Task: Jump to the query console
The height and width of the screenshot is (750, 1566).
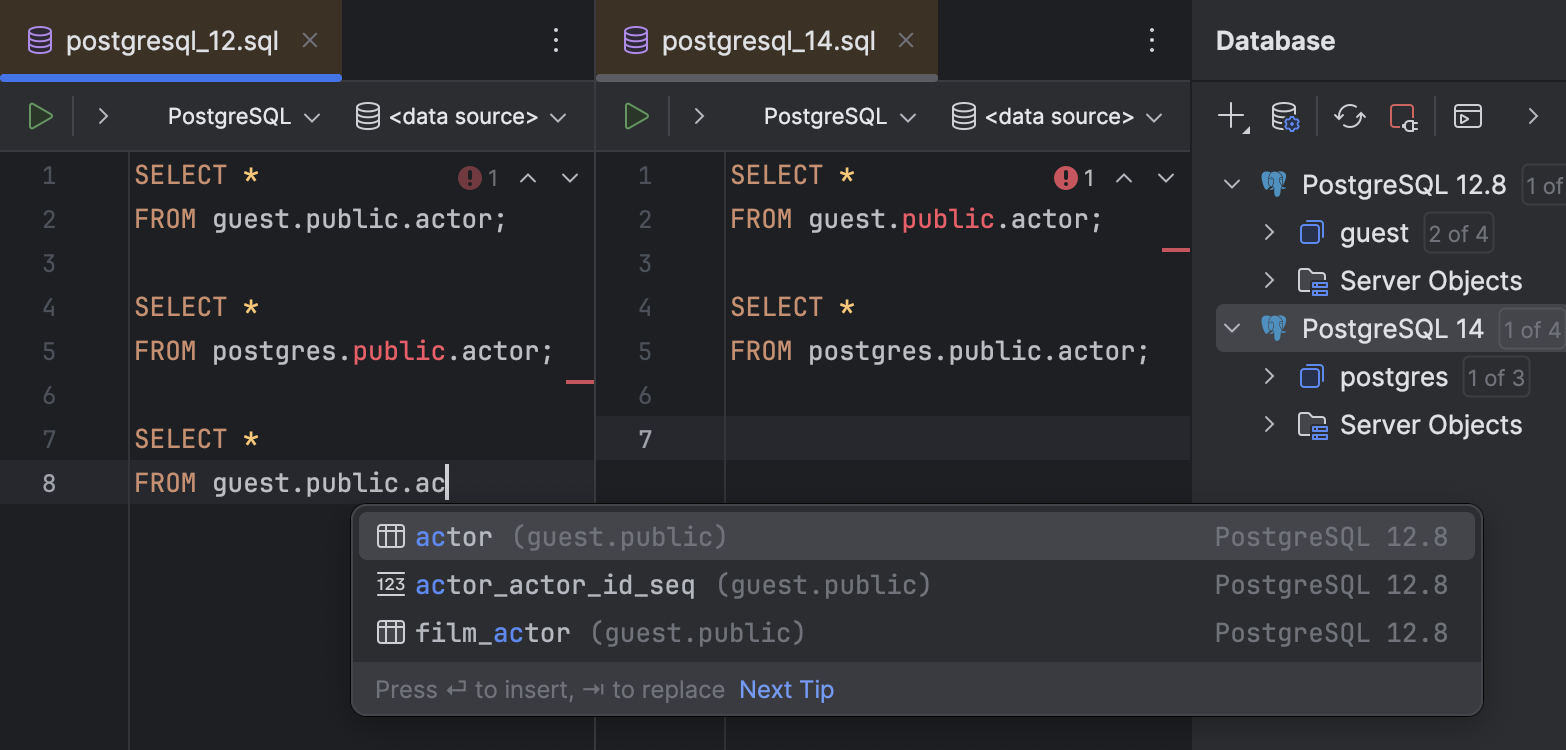Action: click(x=1467, y=116)
